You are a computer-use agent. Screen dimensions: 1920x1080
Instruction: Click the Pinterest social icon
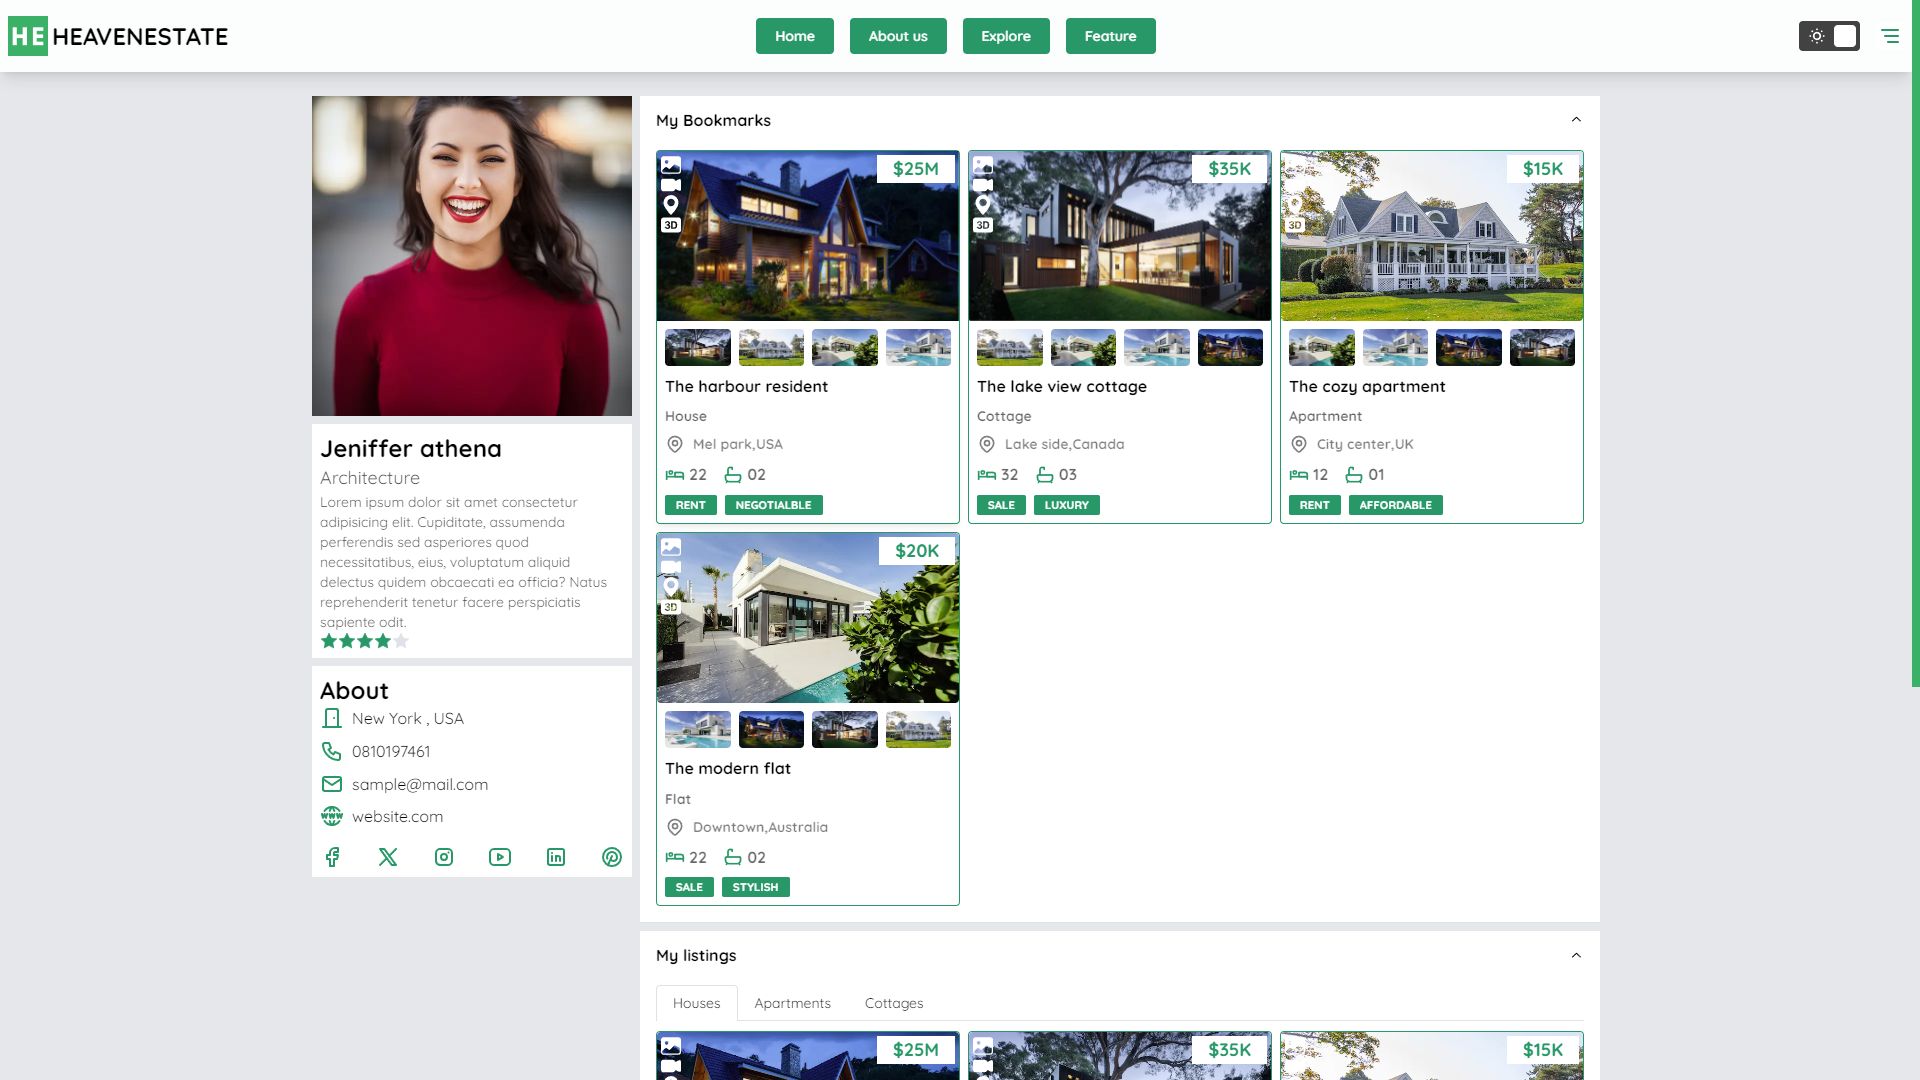[612, 857]
